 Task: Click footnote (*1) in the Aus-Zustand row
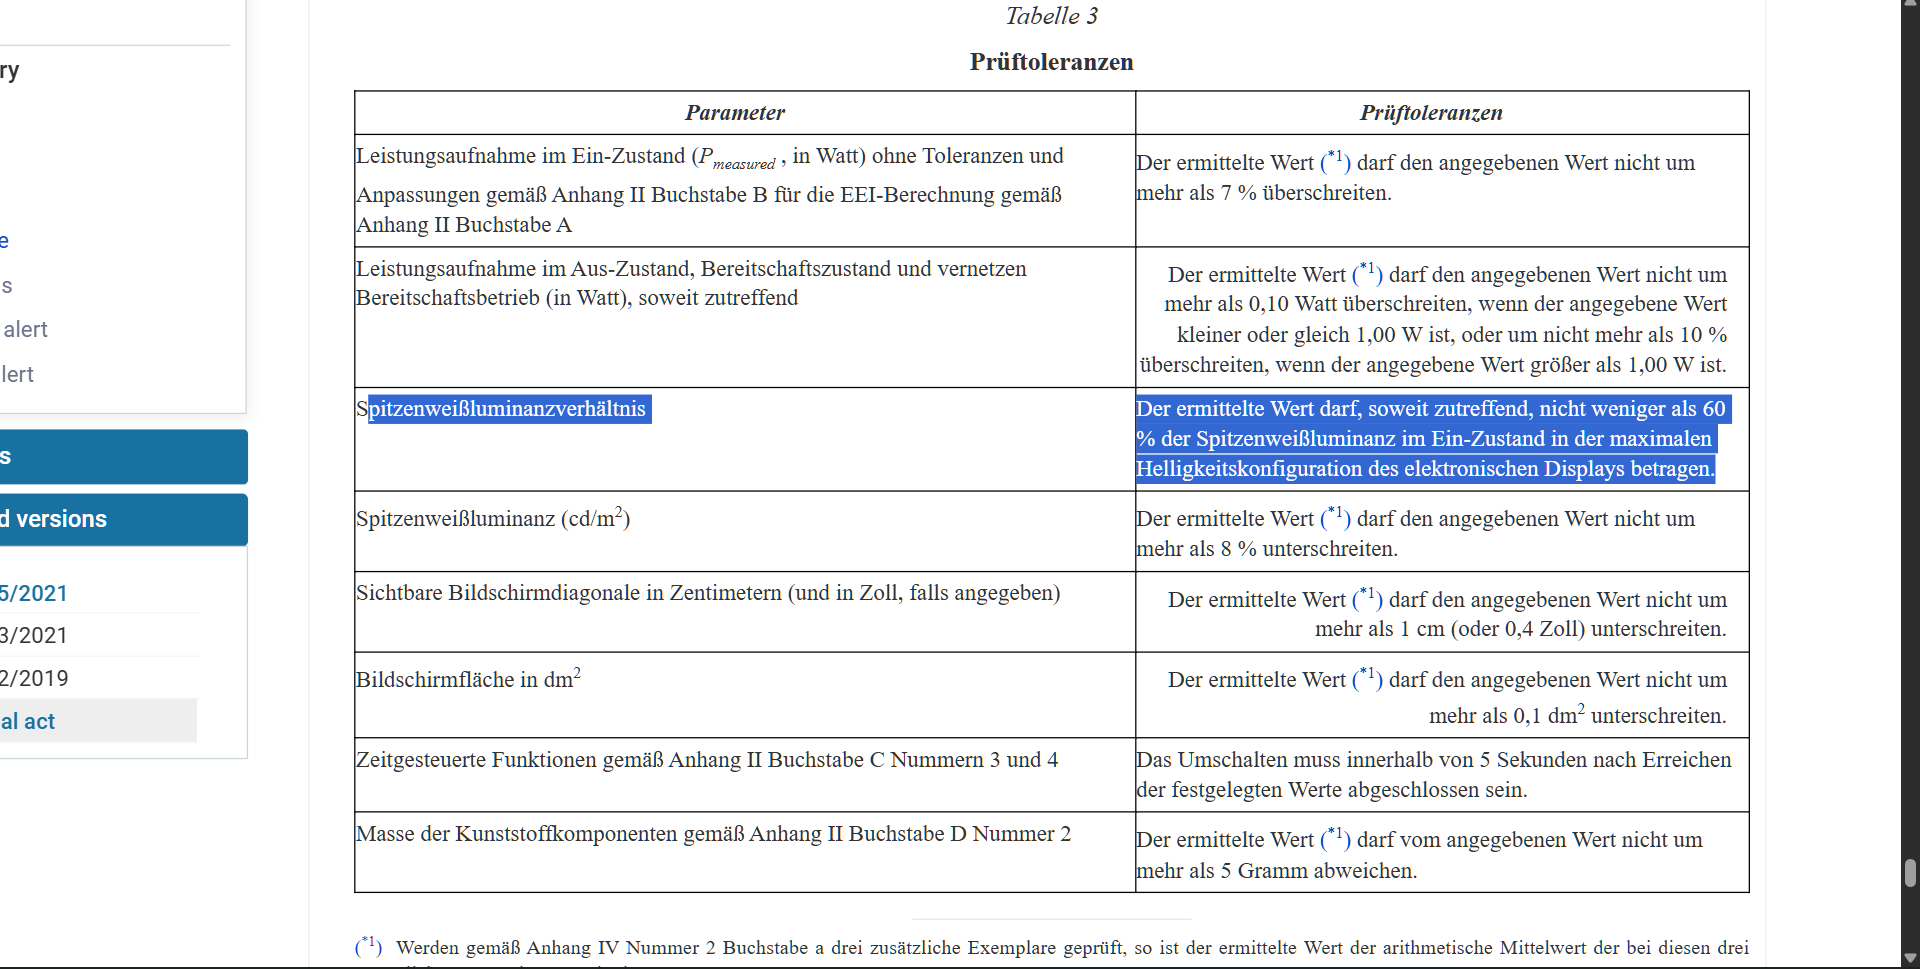point(1366,269)
